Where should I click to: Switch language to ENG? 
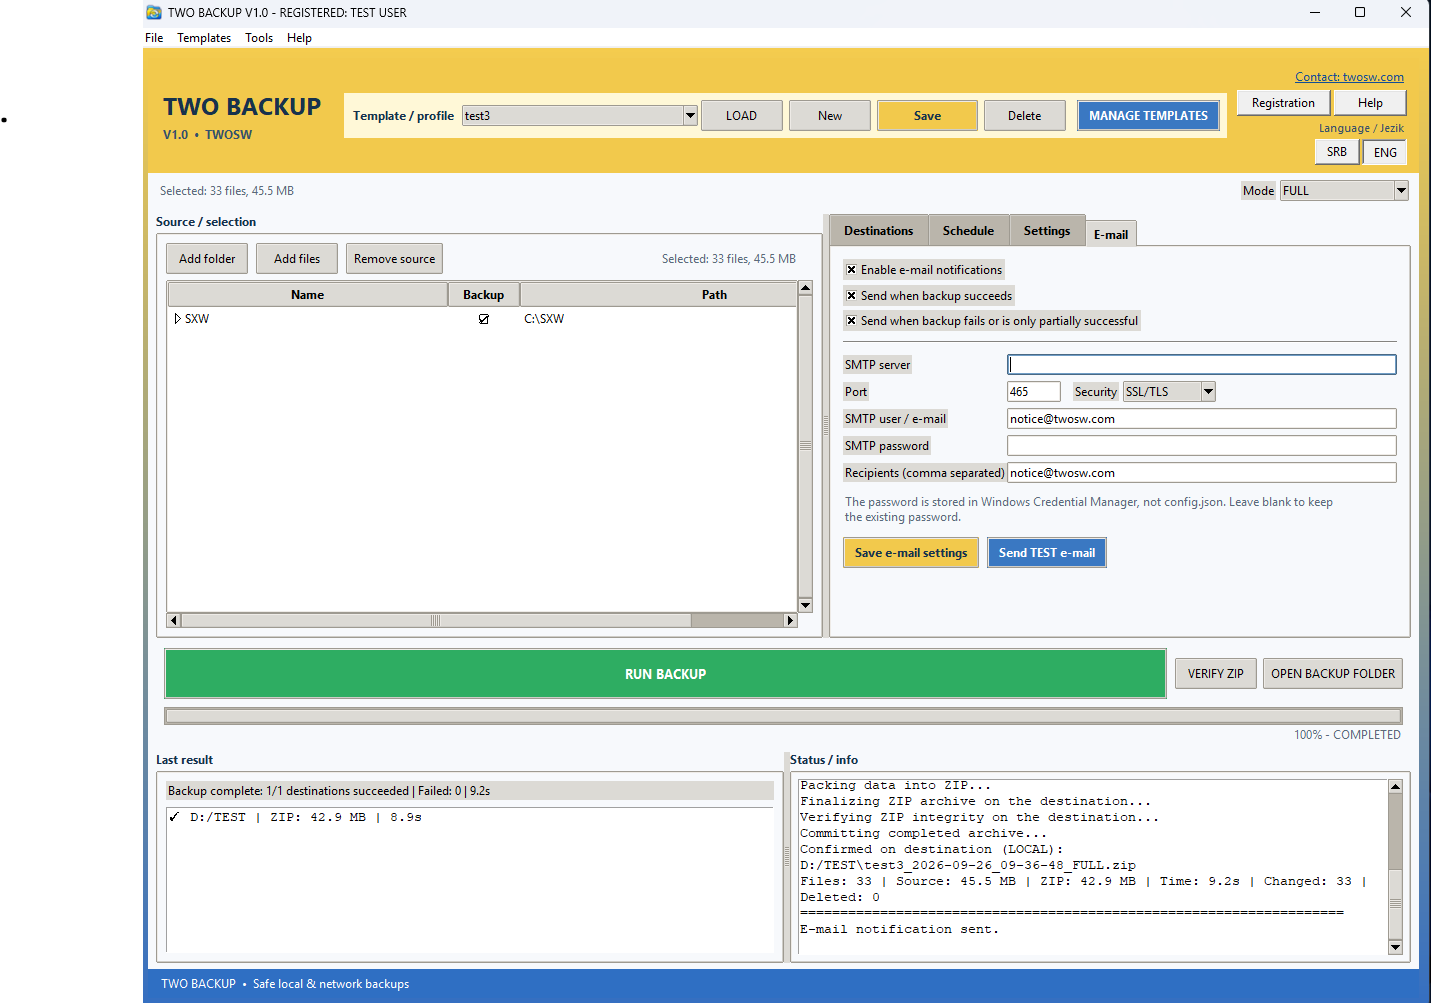pyautogui.click(x=1385, y=152)
